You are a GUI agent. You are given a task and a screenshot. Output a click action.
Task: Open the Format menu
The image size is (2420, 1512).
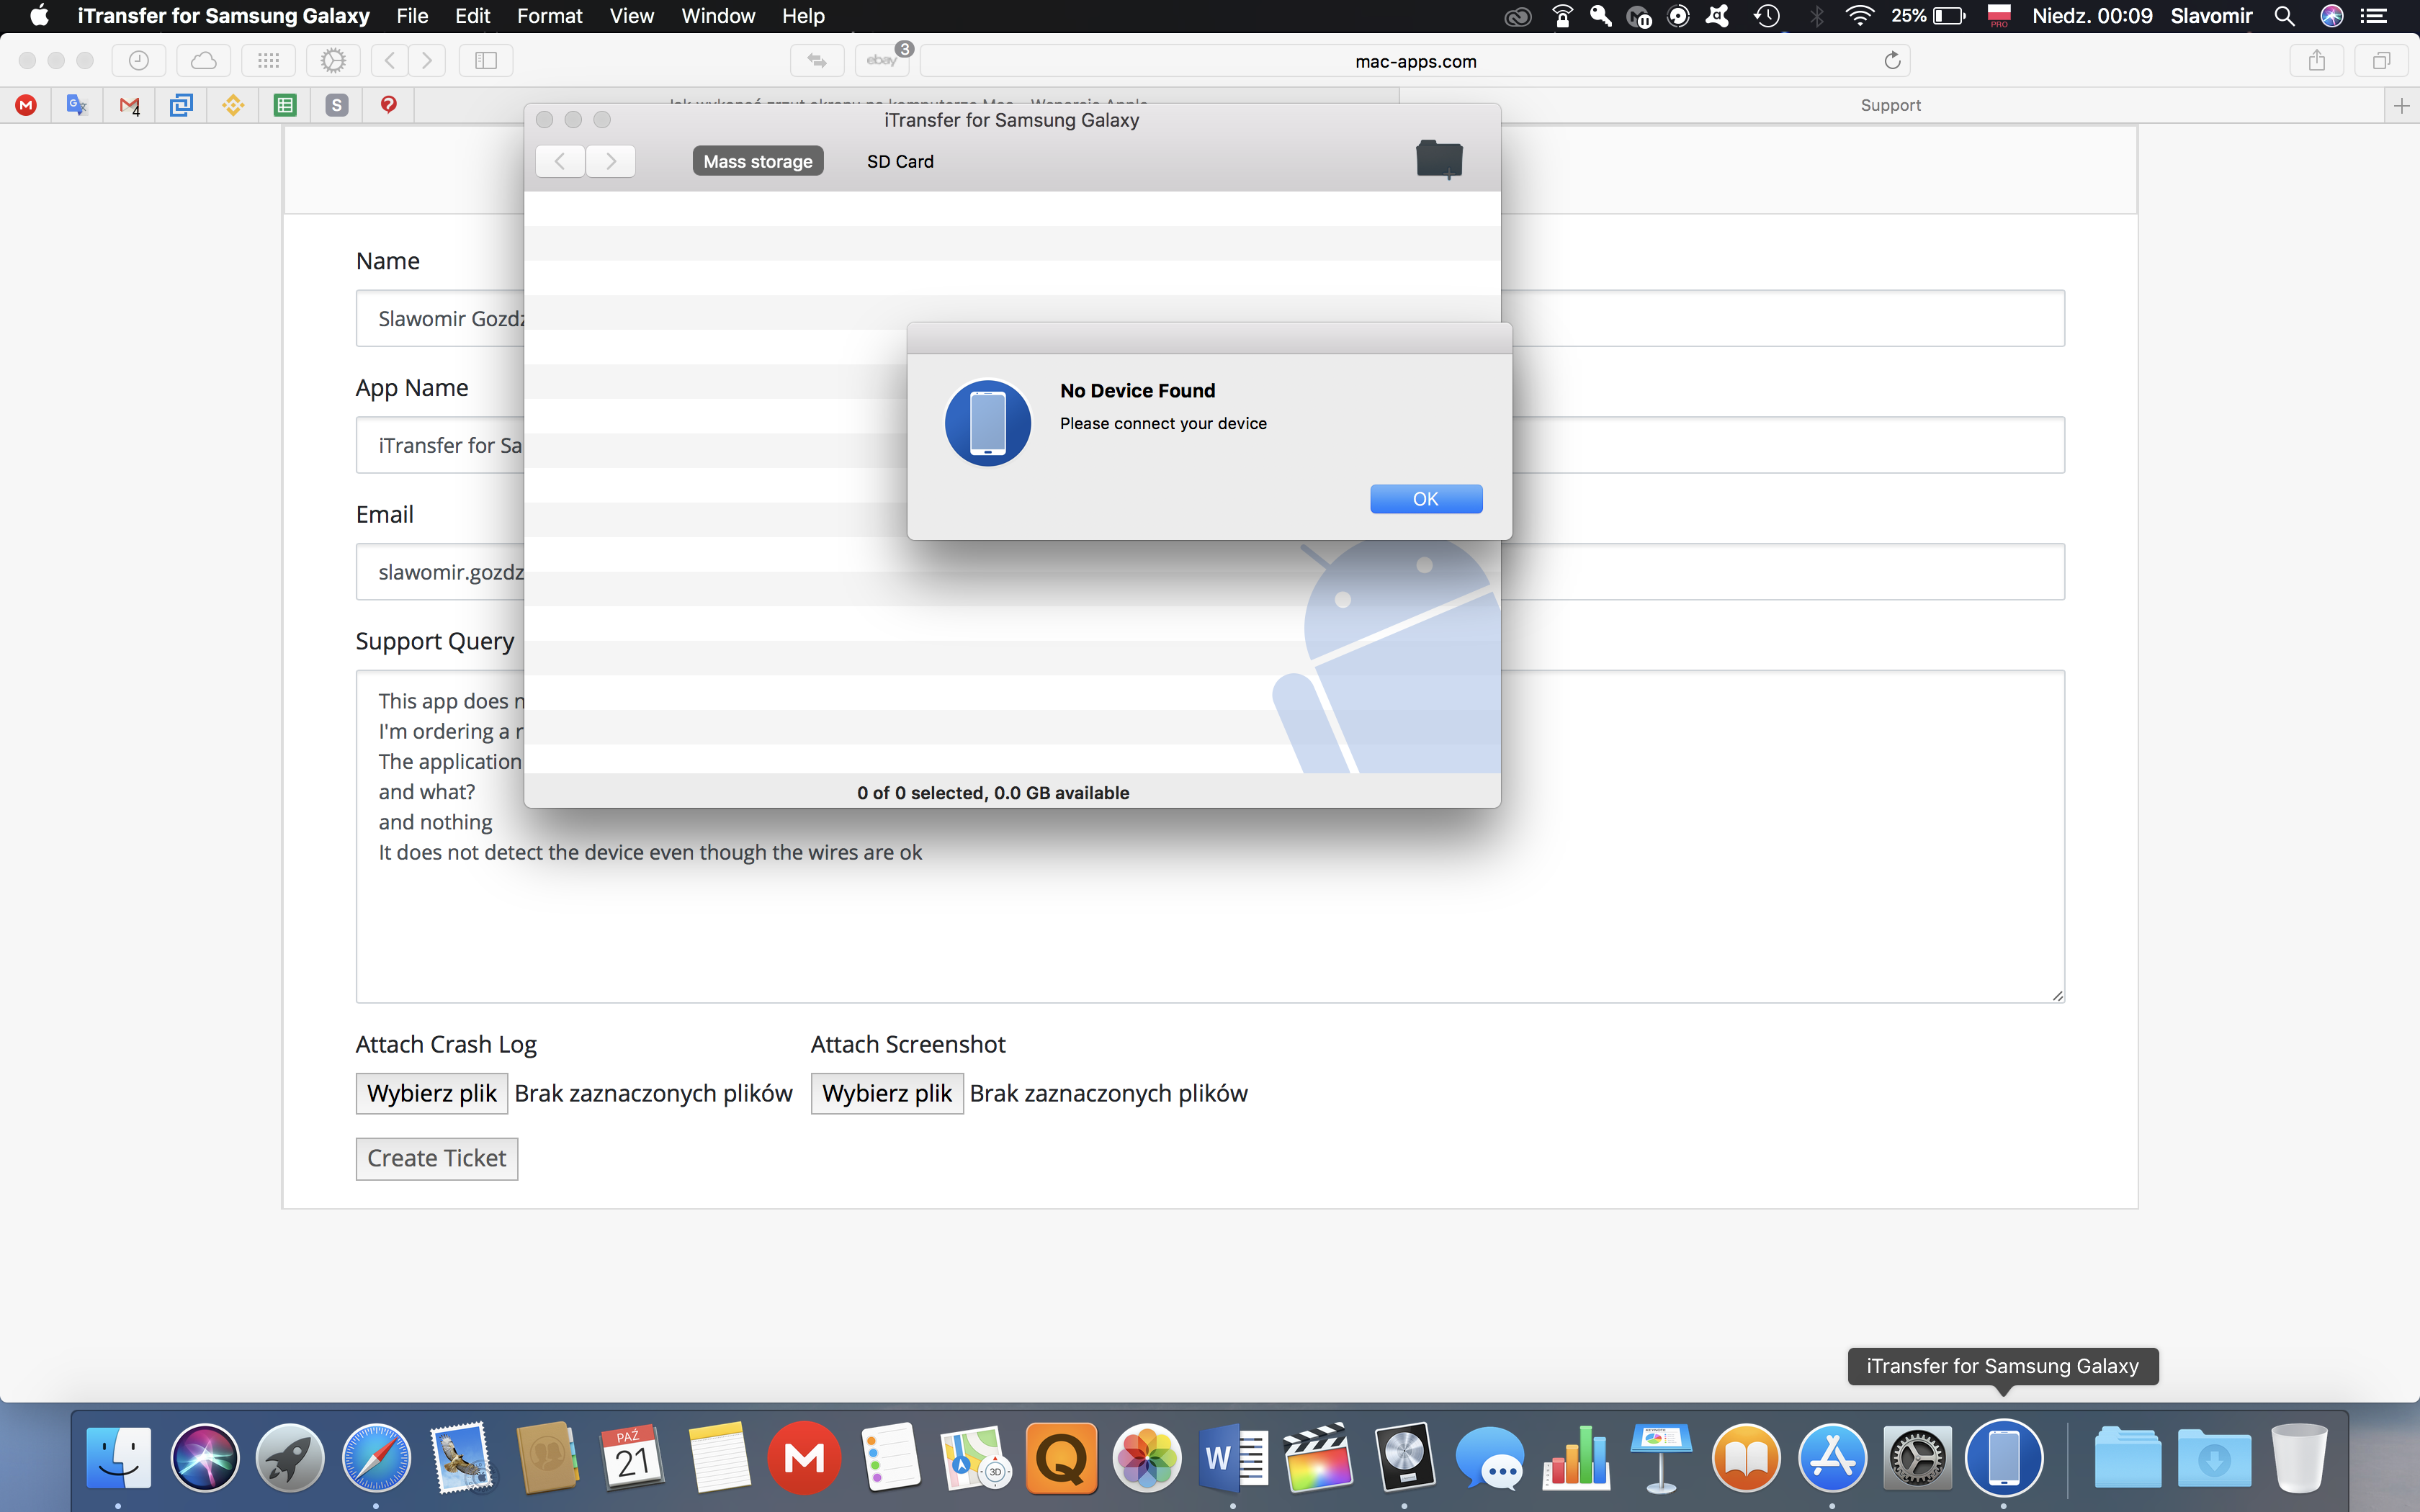[549, 16]
